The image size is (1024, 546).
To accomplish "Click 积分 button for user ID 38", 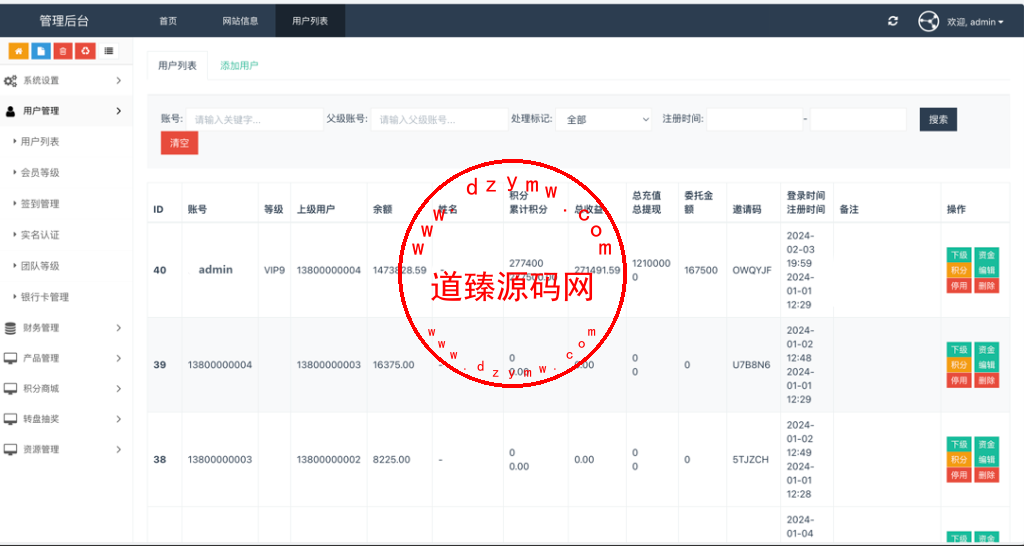I will tap(959, 460).
